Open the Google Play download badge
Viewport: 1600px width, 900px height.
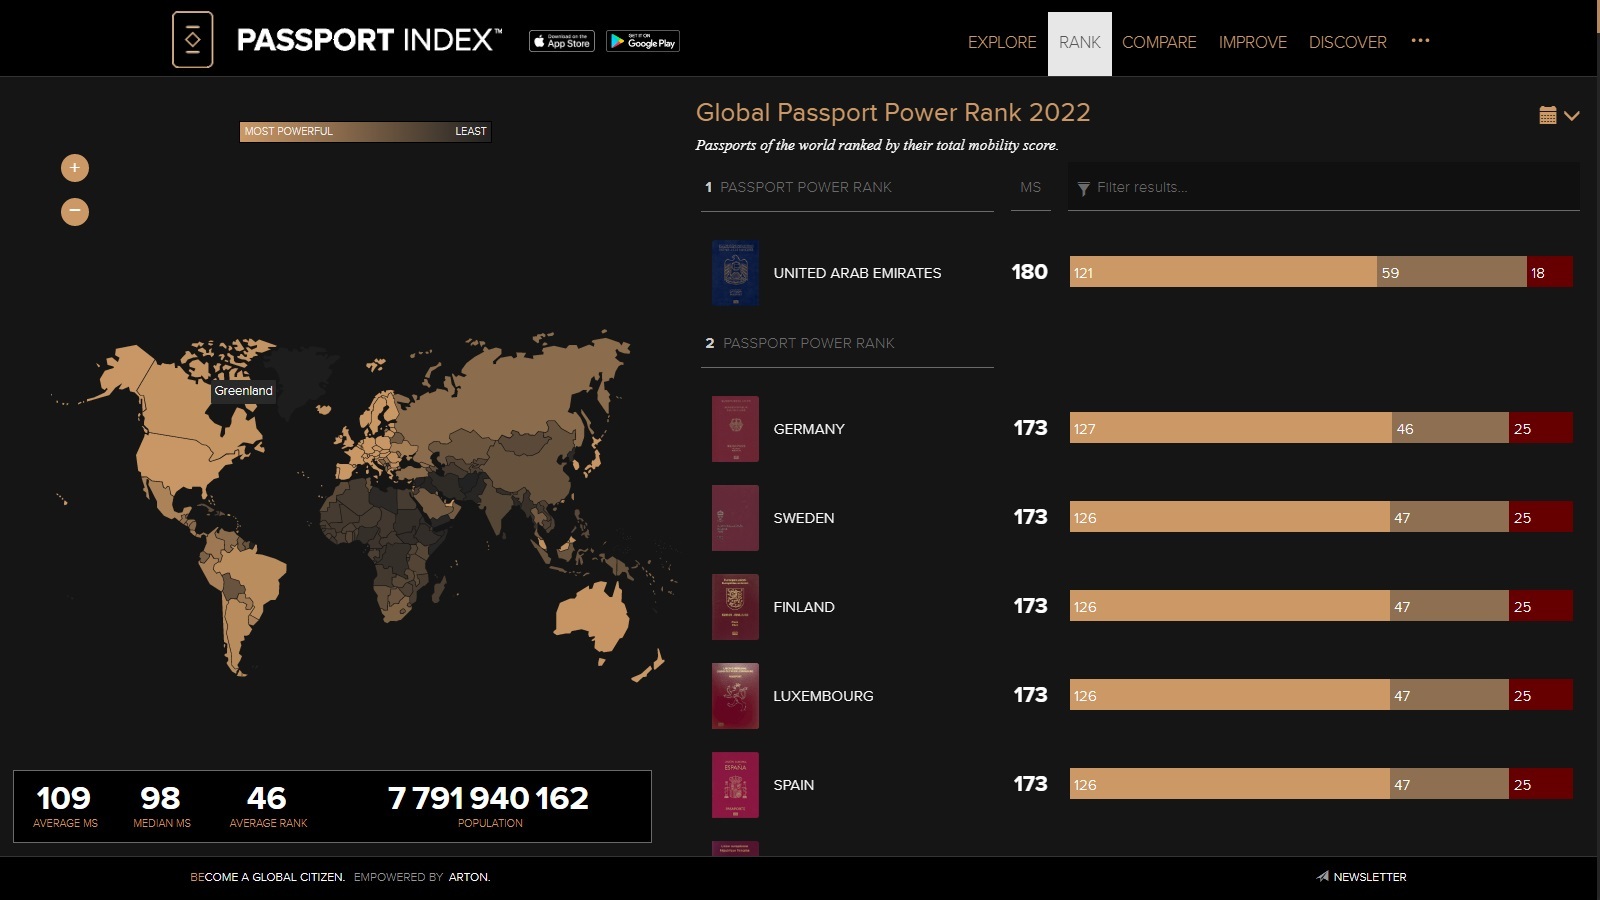point(643,41)
